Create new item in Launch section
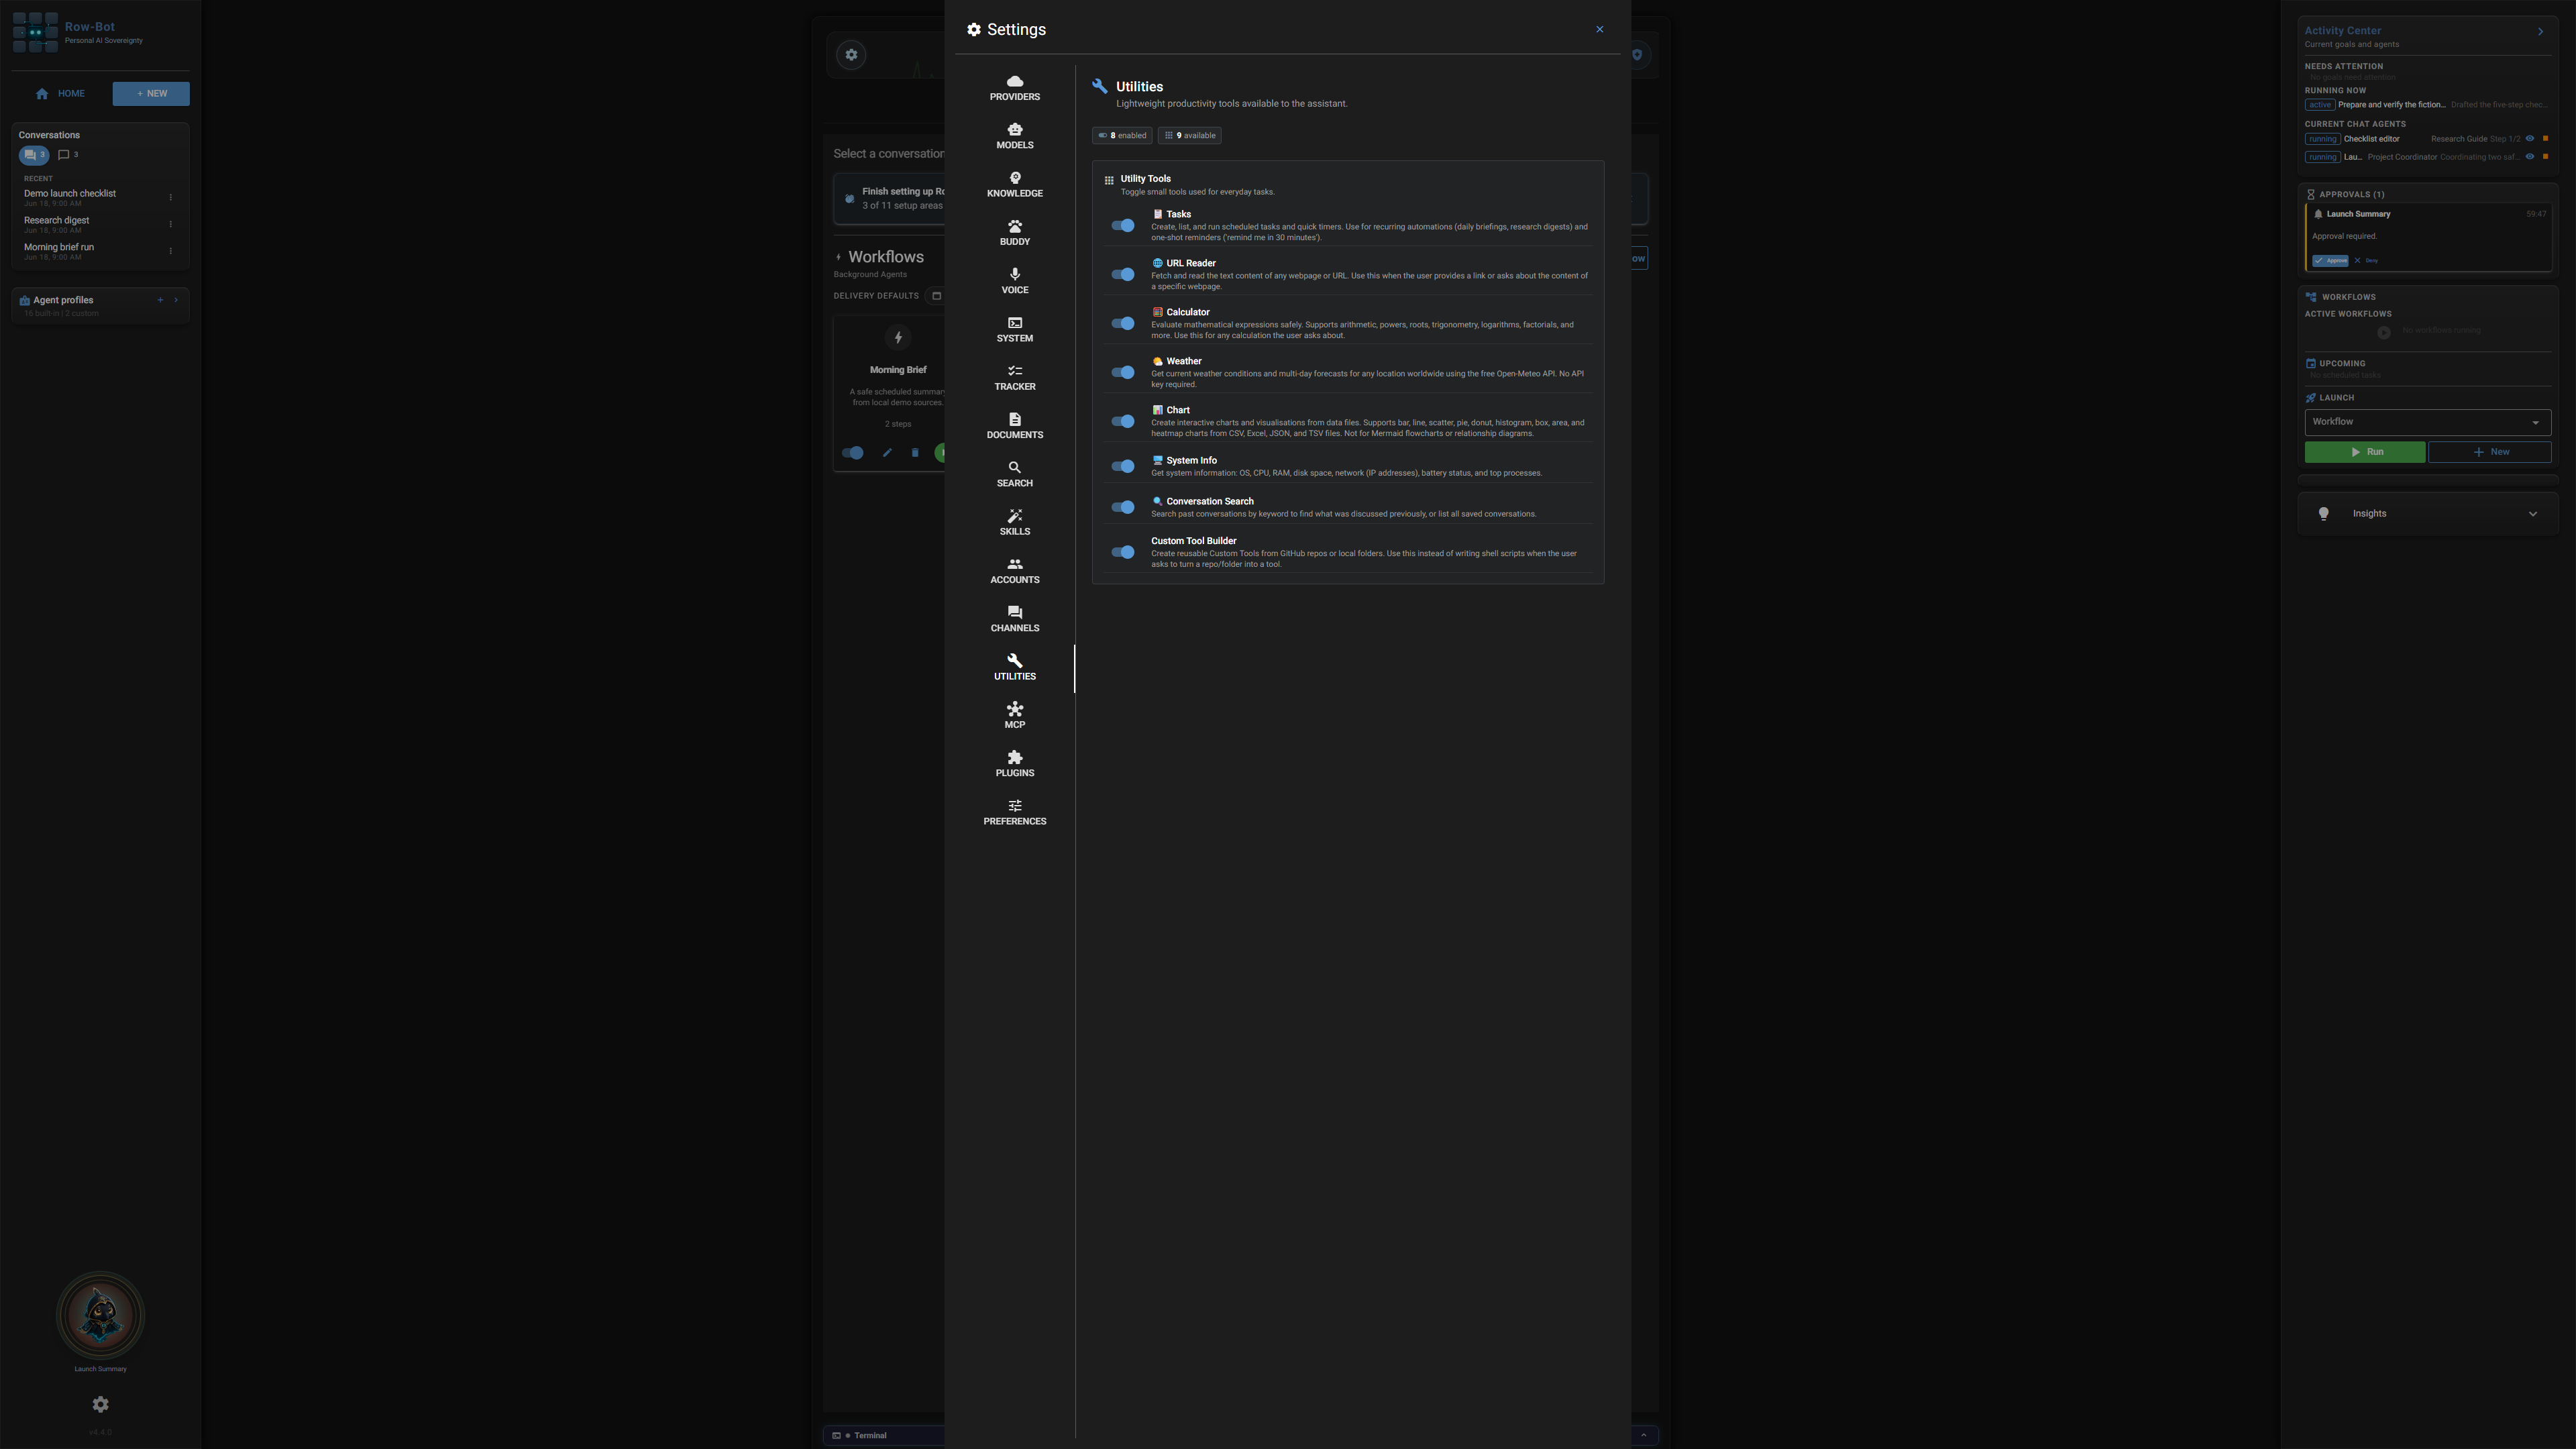The image size is (2576, 1449). click(x=2489, y=453)
